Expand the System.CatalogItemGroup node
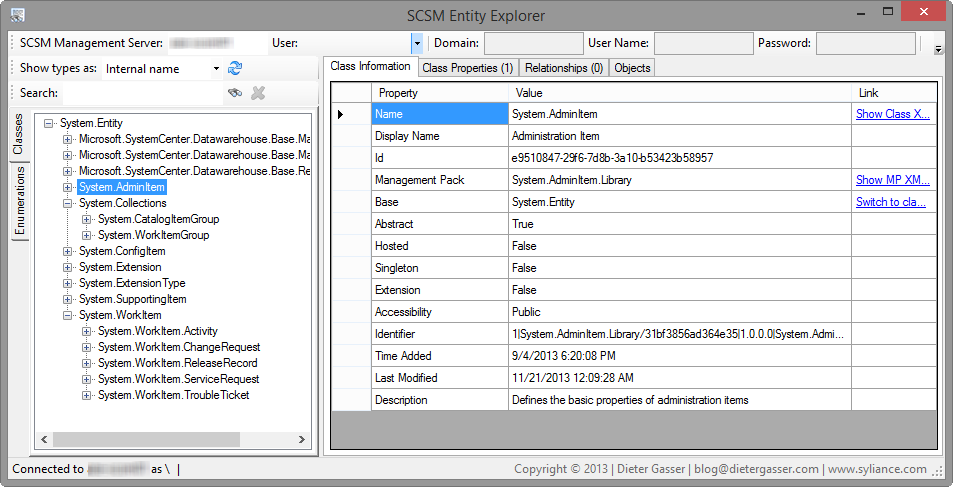Viewport: 953px width, 487px height. point(86,219)
